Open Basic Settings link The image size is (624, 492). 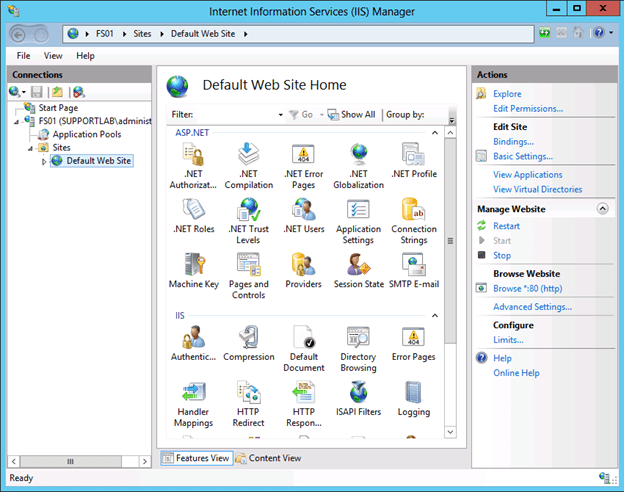pos(523,156)
